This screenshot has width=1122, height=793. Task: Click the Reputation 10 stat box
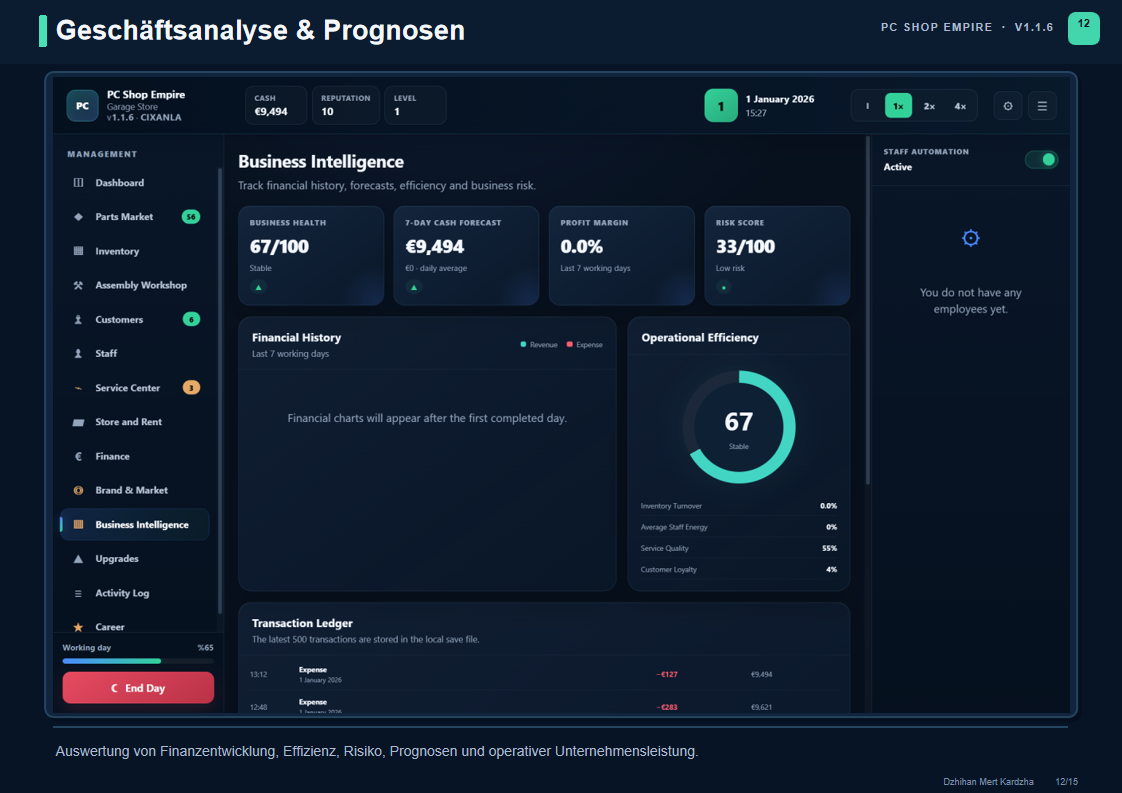[346, 105]
